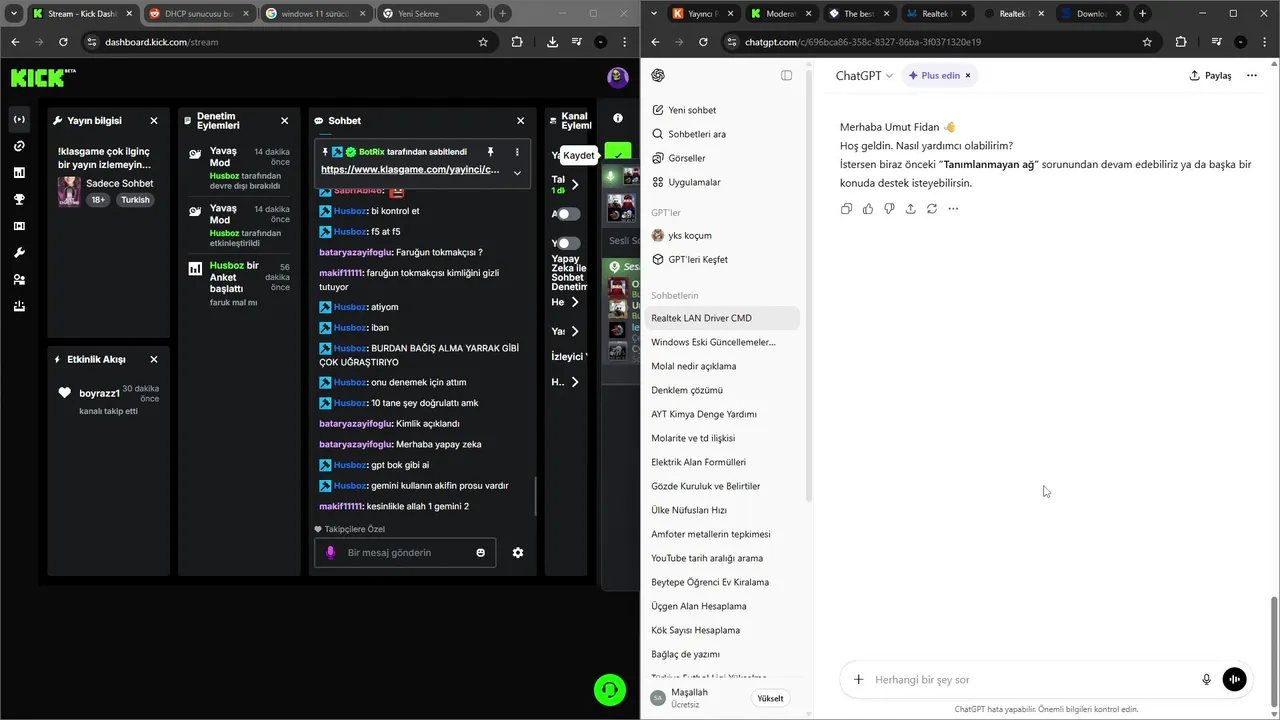This screenshot has height=720, width=1280.
Task: Open the stream view icon in Kick sidebar
Action: click(x=19, y=120)
